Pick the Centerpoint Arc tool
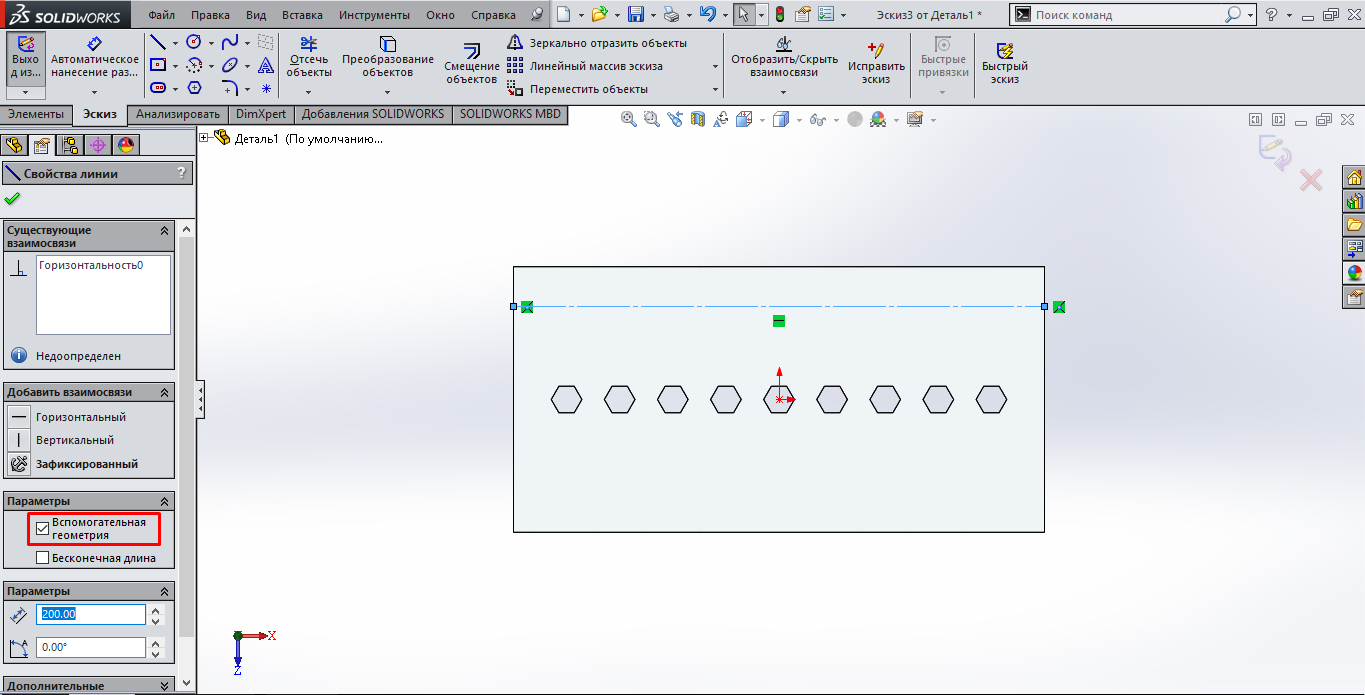This screenshot has width=1365, height=695. pos(194,65)
